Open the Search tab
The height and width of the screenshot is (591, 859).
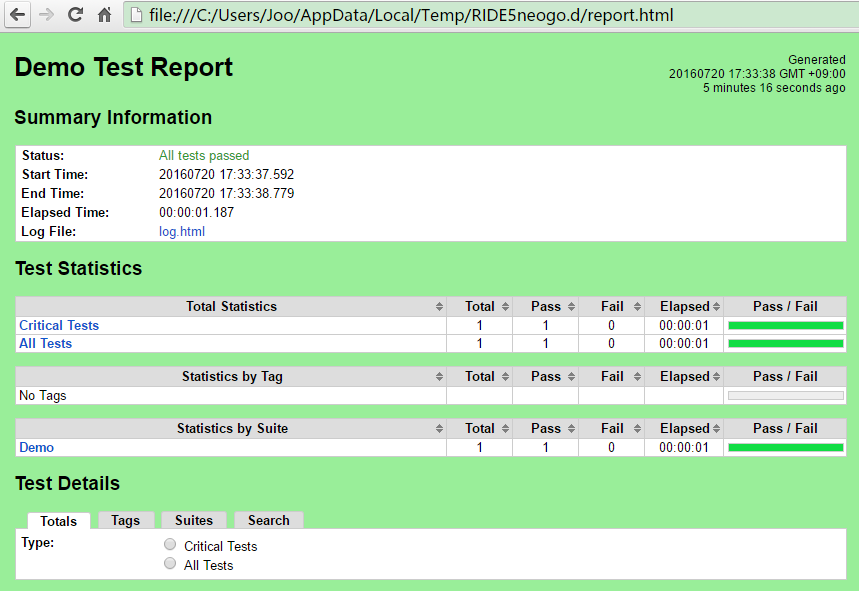pyautogui.click(x=268, y=521)
